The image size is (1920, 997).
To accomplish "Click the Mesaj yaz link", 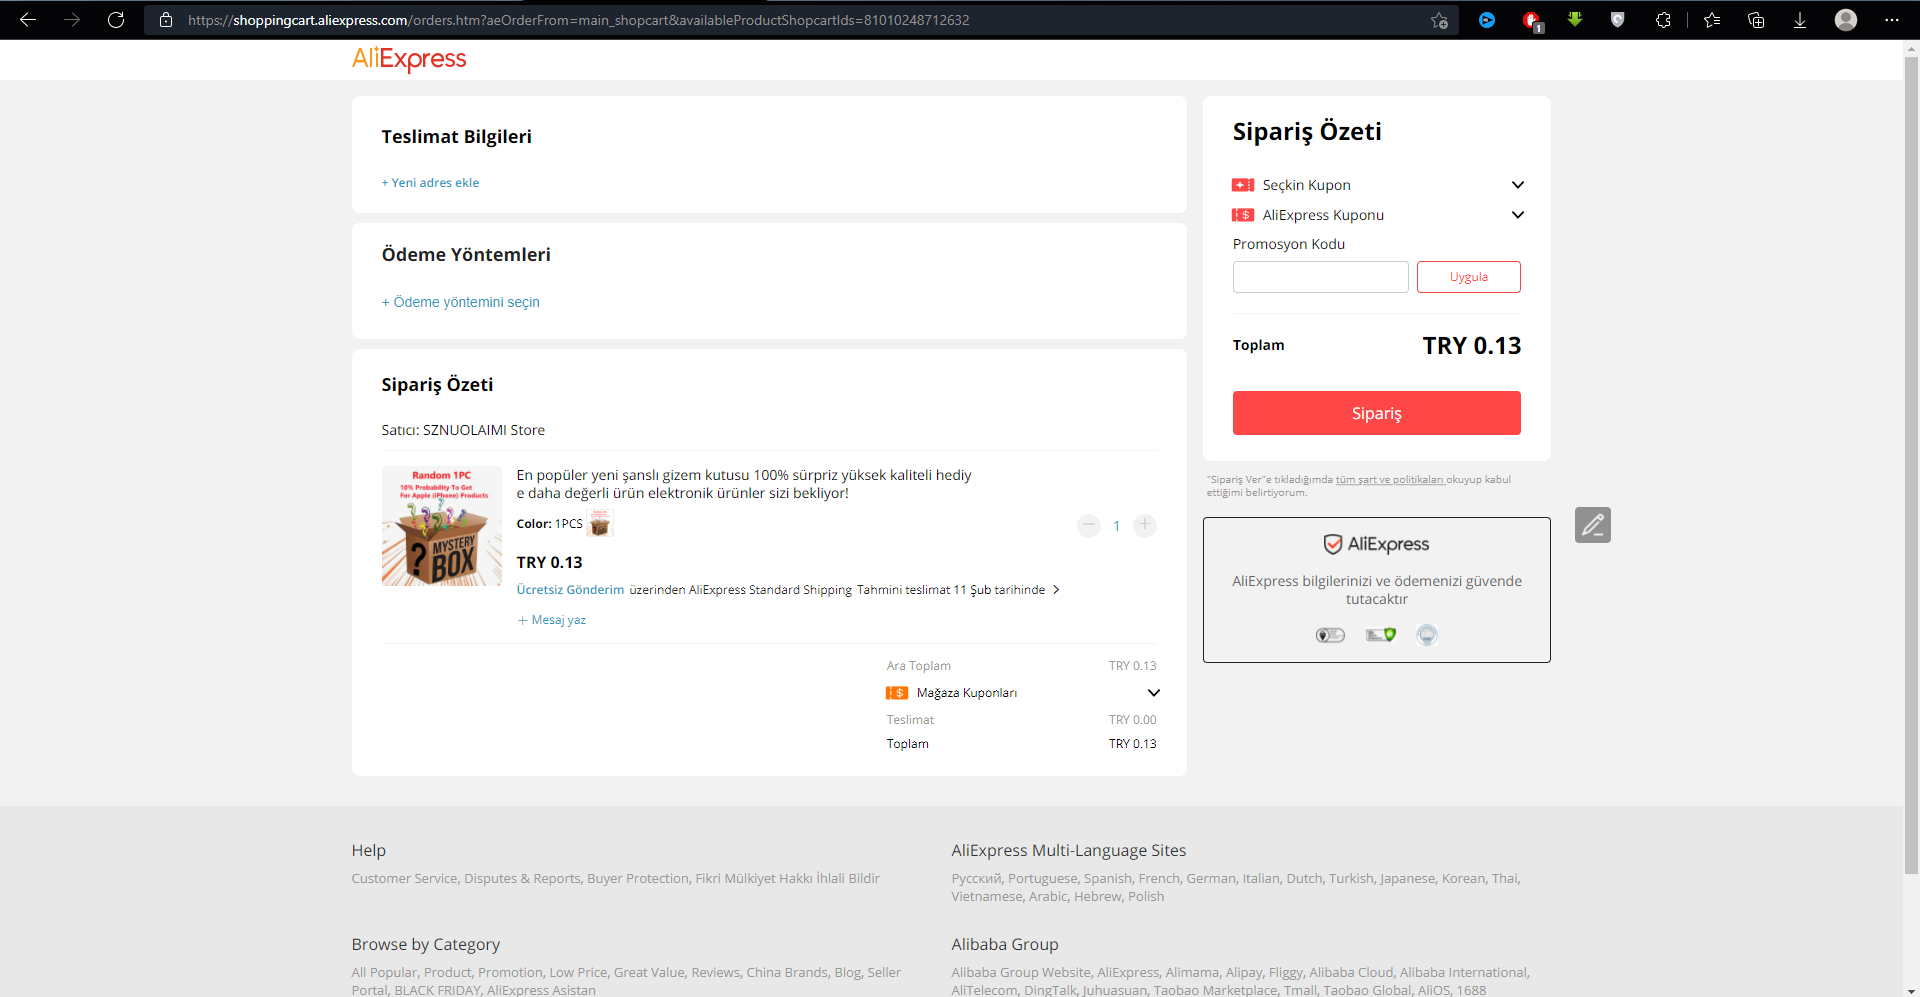I will click(x=552, y=620).
